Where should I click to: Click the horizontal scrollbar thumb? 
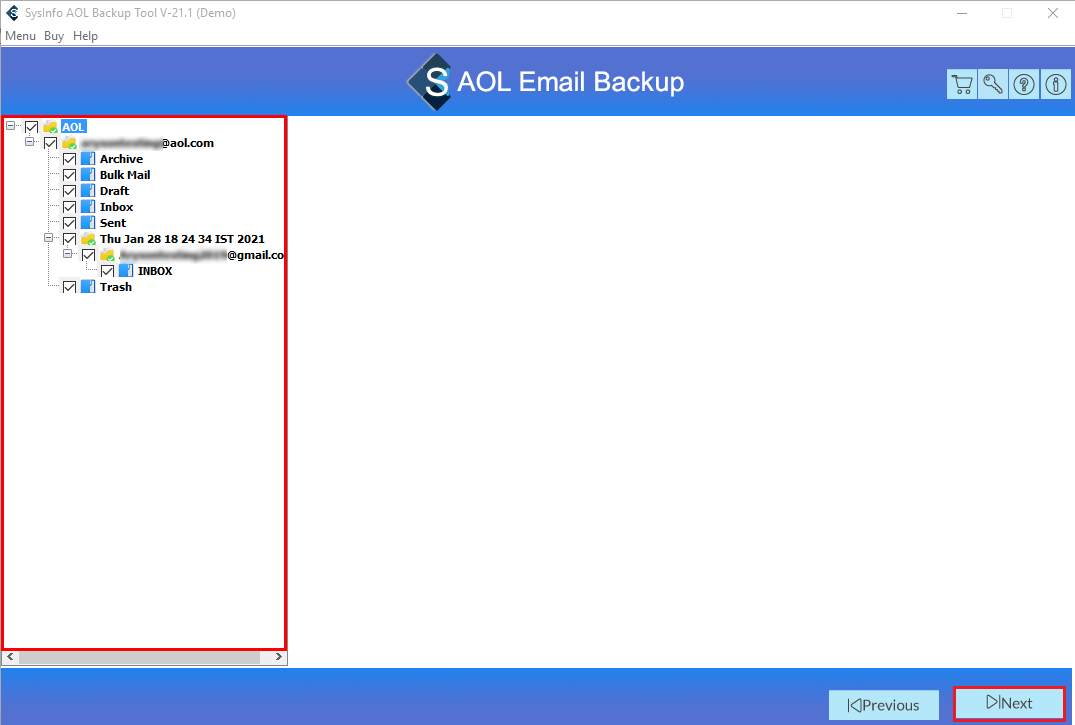coord(139,657)
